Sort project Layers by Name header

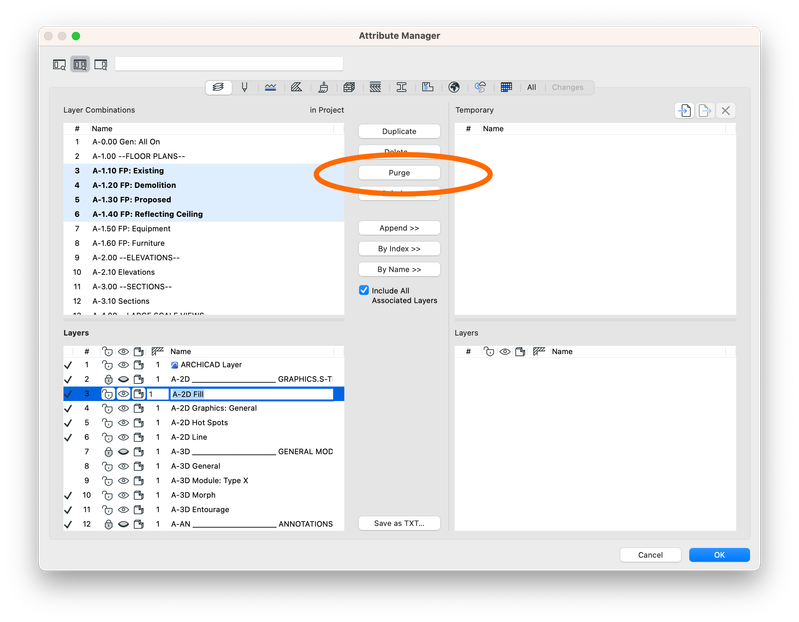pos(181,351)
